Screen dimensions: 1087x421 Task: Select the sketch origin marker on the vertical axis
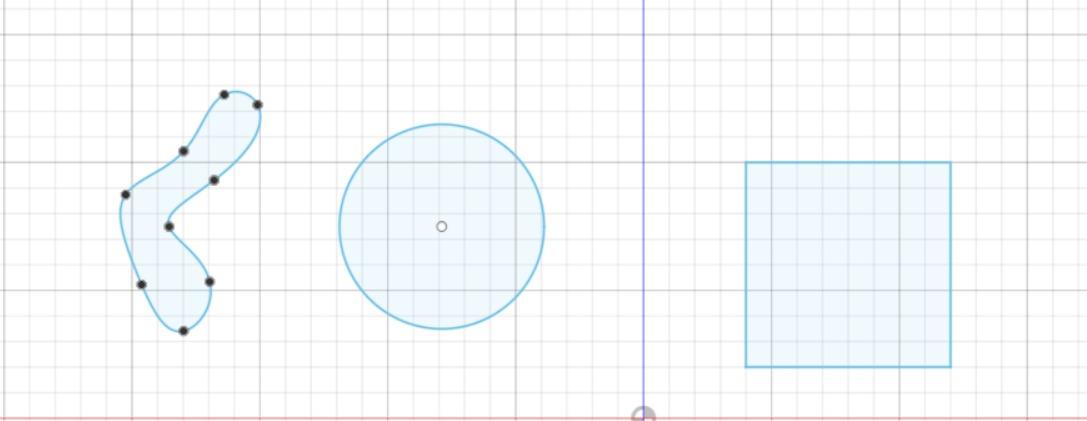pyautogui.click(x=643, y=414)
